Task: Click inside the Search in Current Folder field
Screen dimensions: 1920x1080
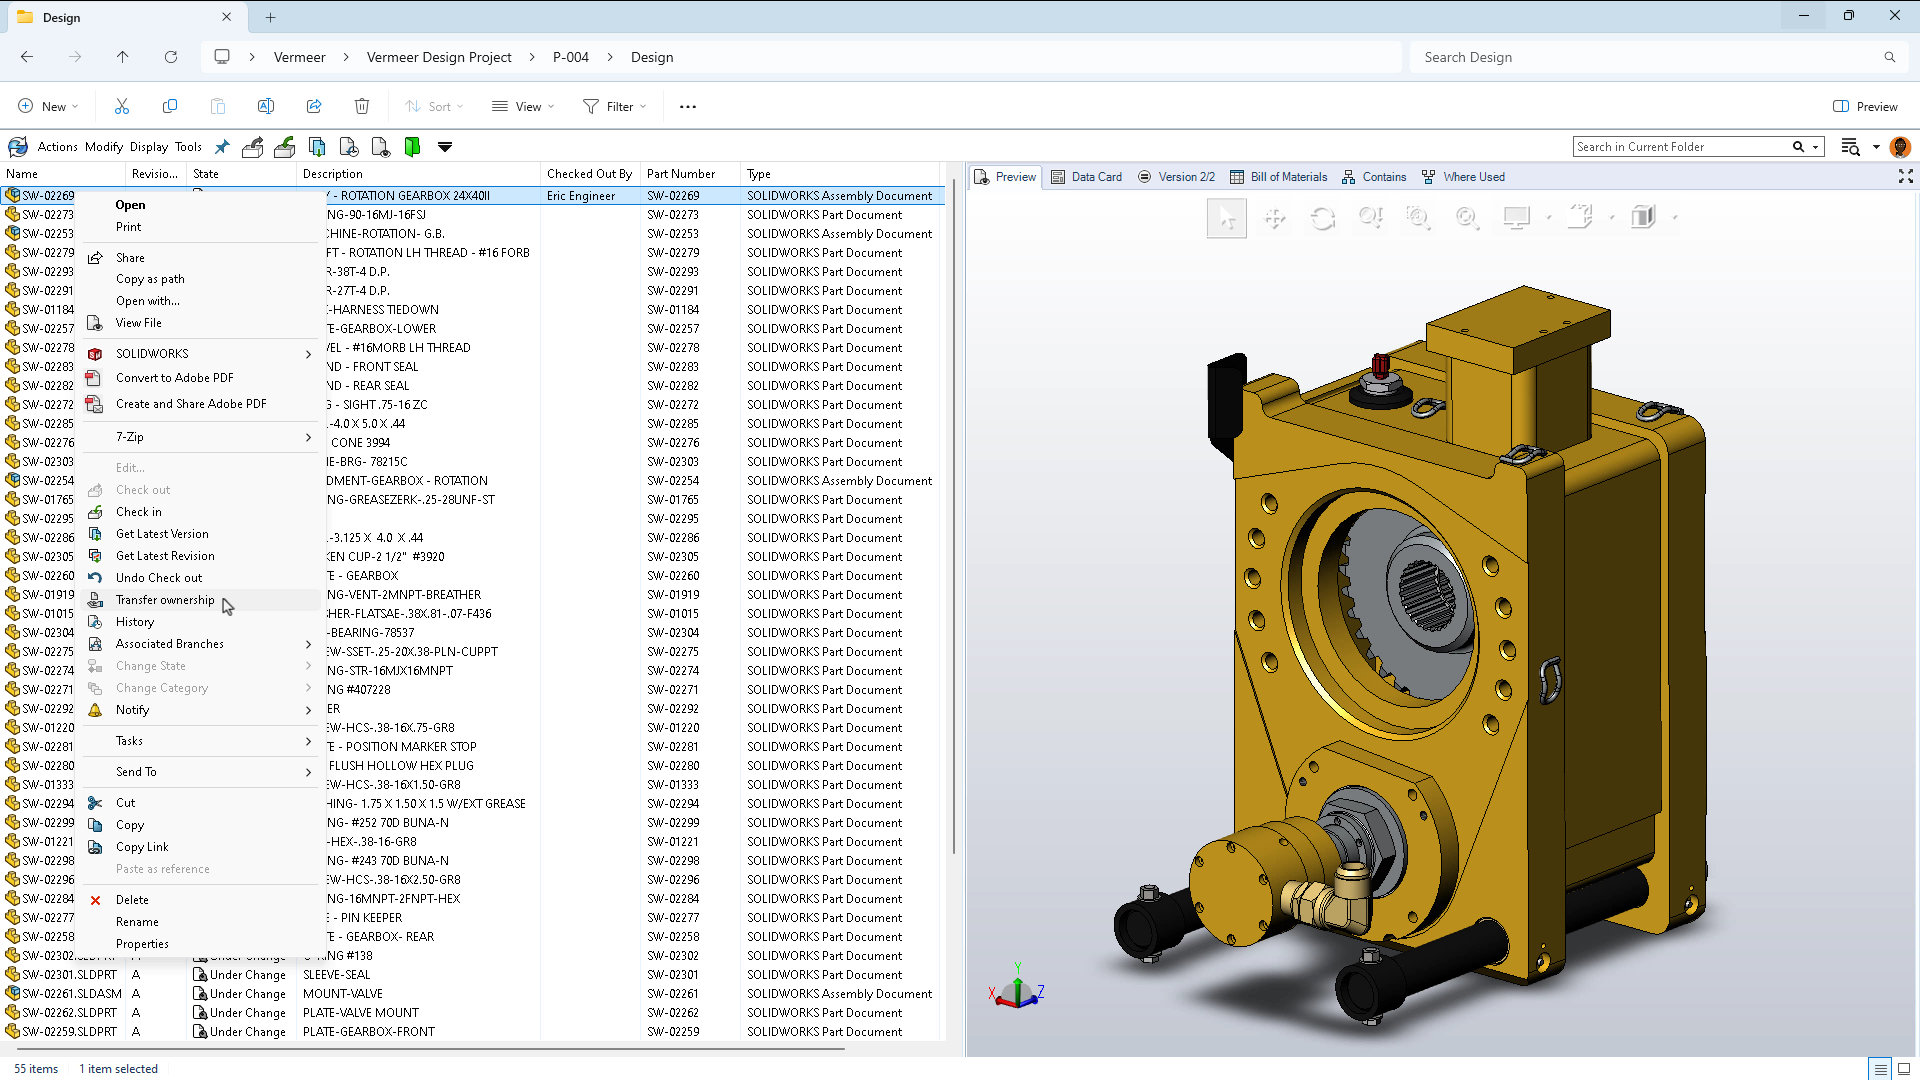Action: 1680,146
